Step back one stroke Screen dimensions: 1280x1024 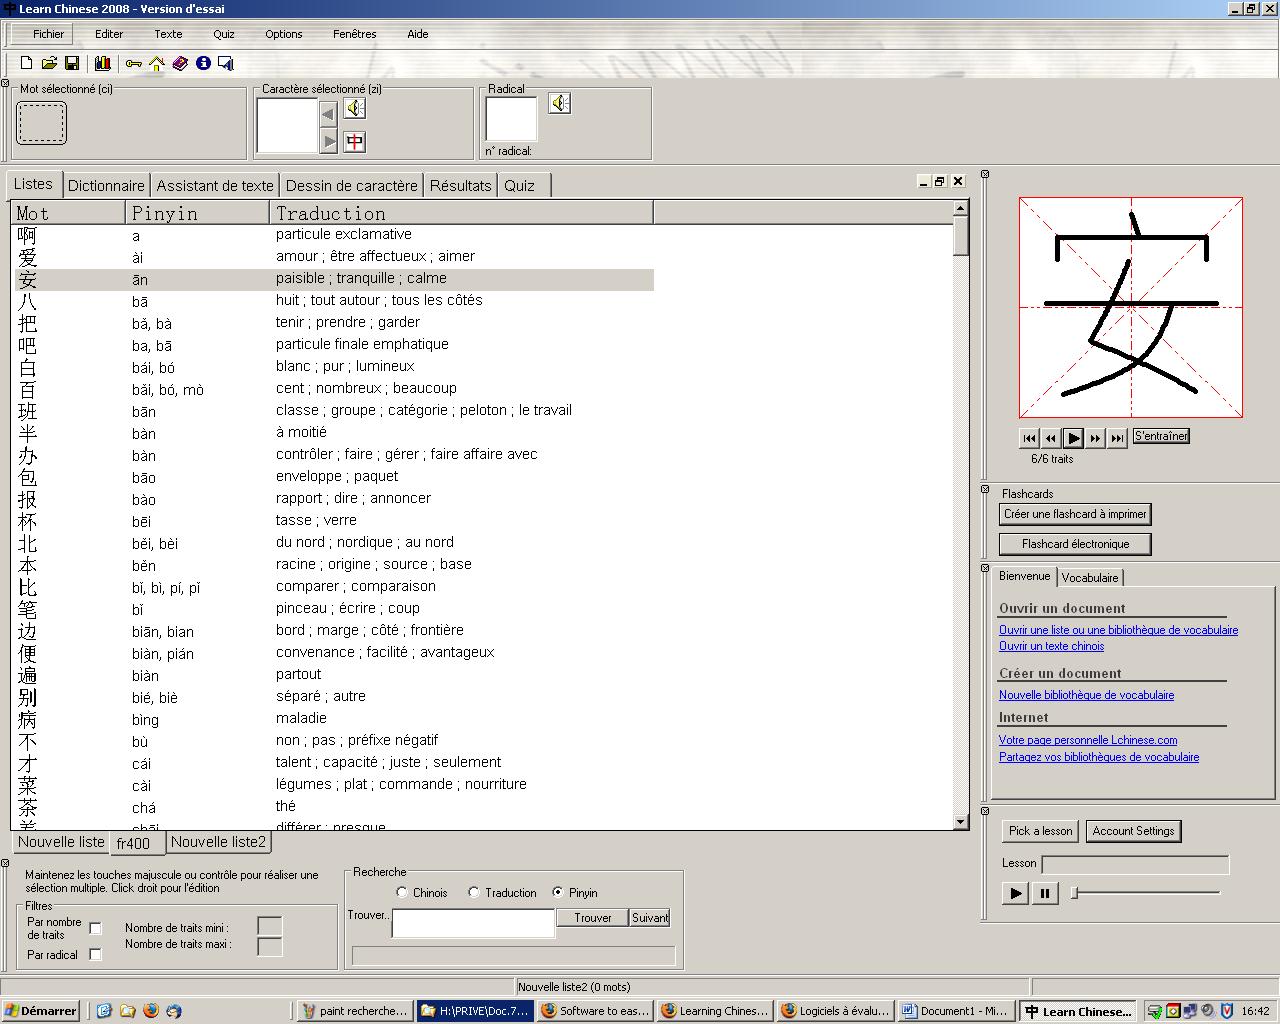1051,438
